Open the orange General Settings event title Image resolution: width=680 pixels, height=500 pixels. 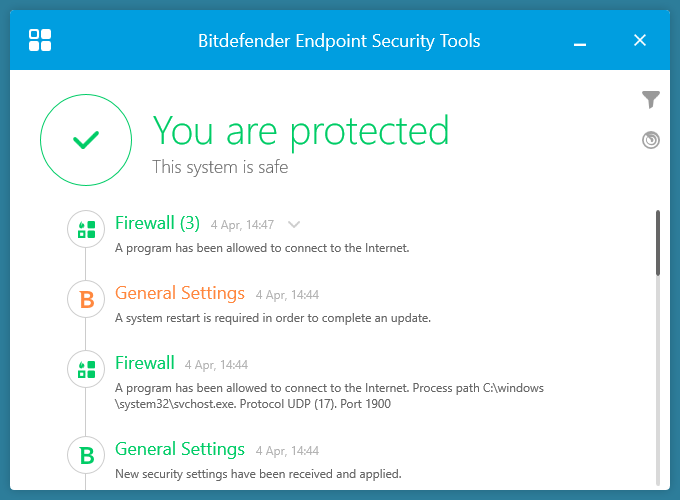click(x=180, y=293)
